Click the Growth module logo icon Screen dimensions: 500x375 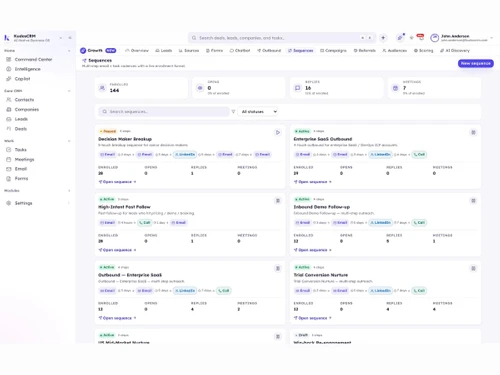[x=83, y=51]
